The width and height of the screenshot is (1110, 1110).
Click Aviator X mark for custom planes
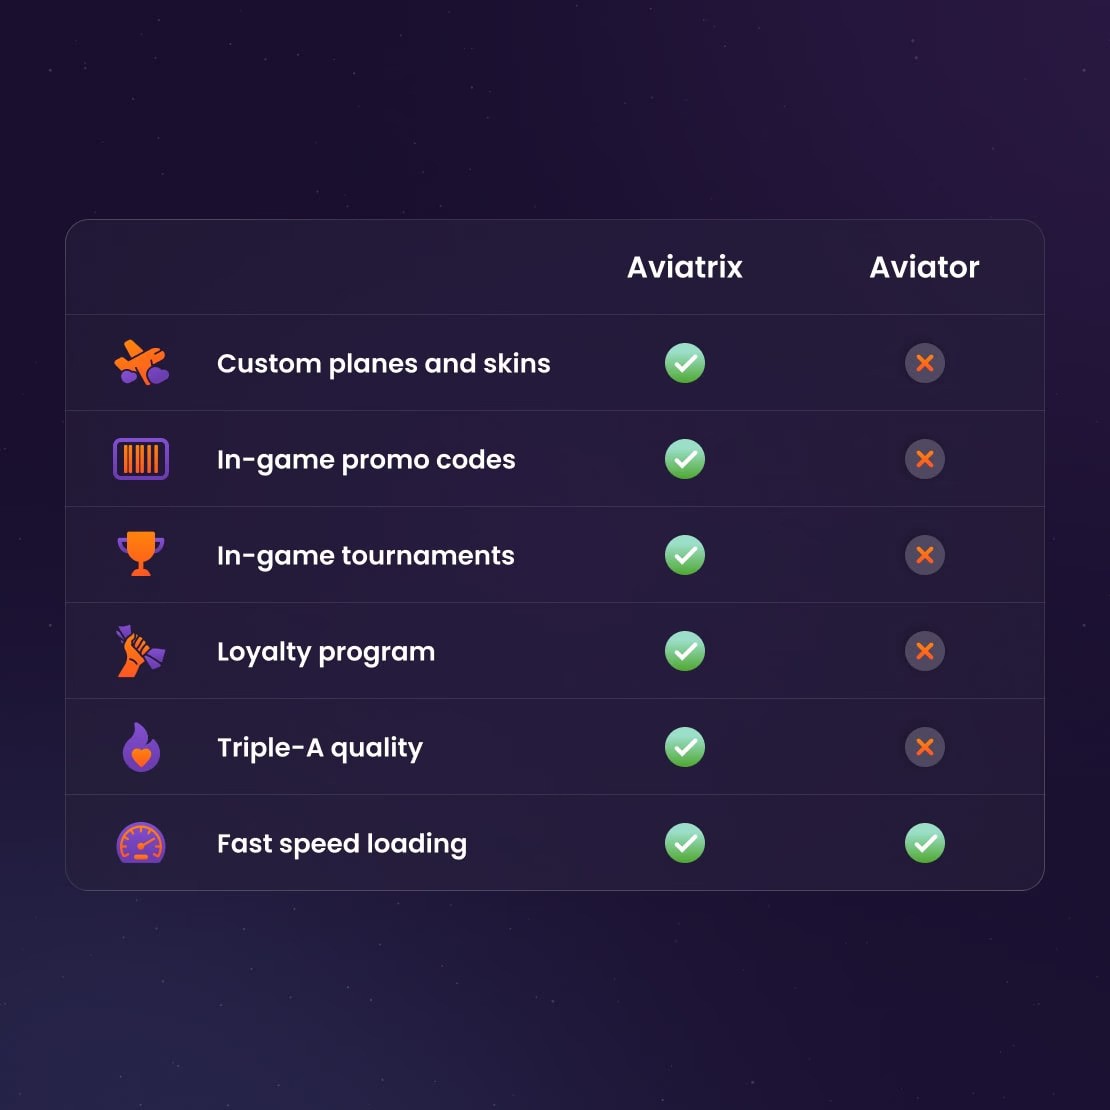tap(925, 362)
